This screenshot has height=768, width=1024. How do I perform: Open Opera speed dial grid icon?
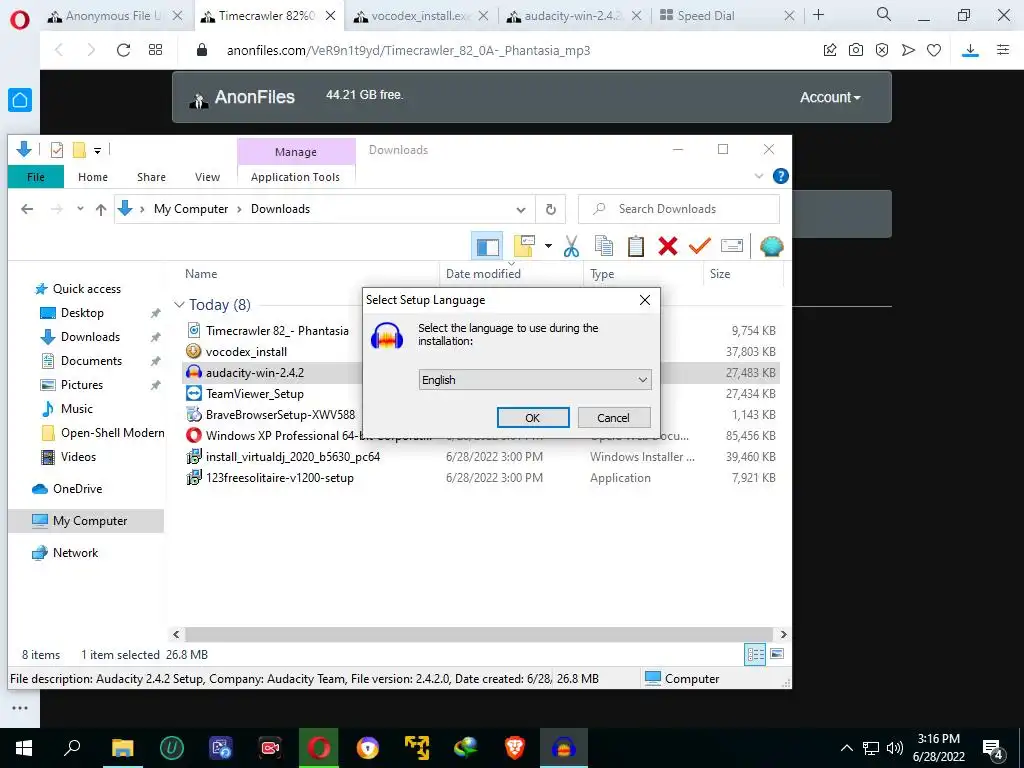pos(155,50)
